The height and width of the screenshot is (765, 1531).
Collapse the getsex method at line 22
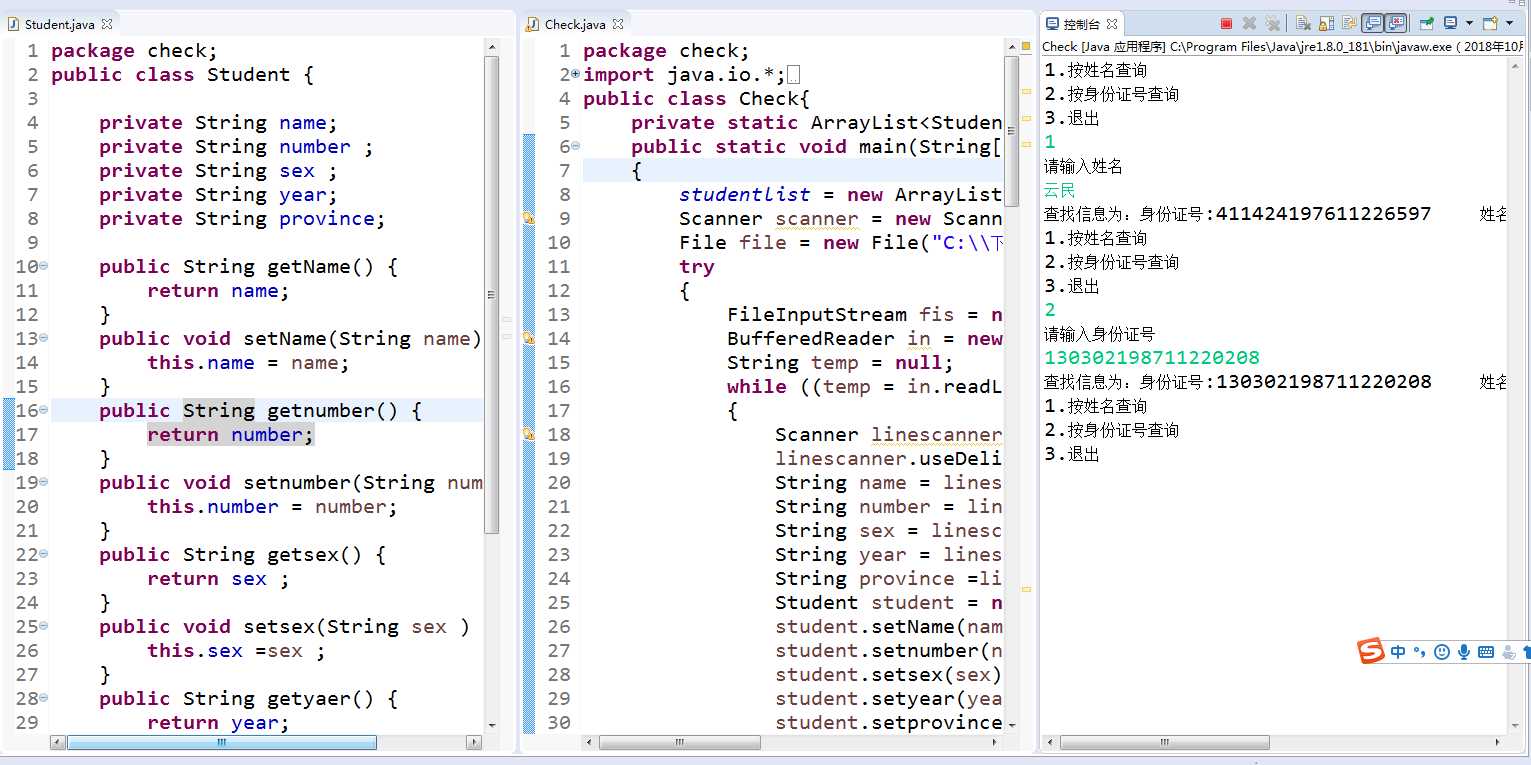(44, 555)
